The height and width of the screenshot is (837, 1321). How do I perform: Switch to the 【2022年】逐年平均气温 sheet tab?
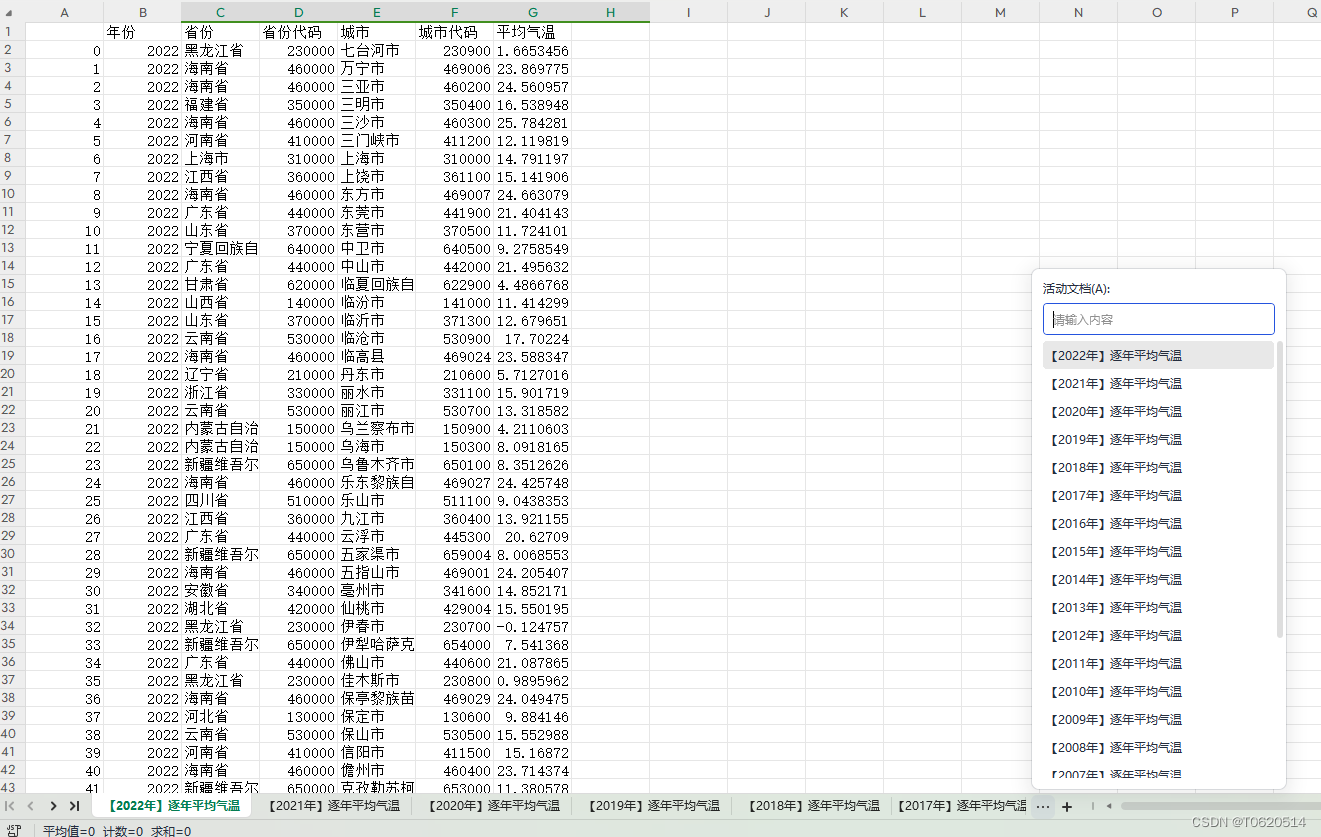pos(172,806)
